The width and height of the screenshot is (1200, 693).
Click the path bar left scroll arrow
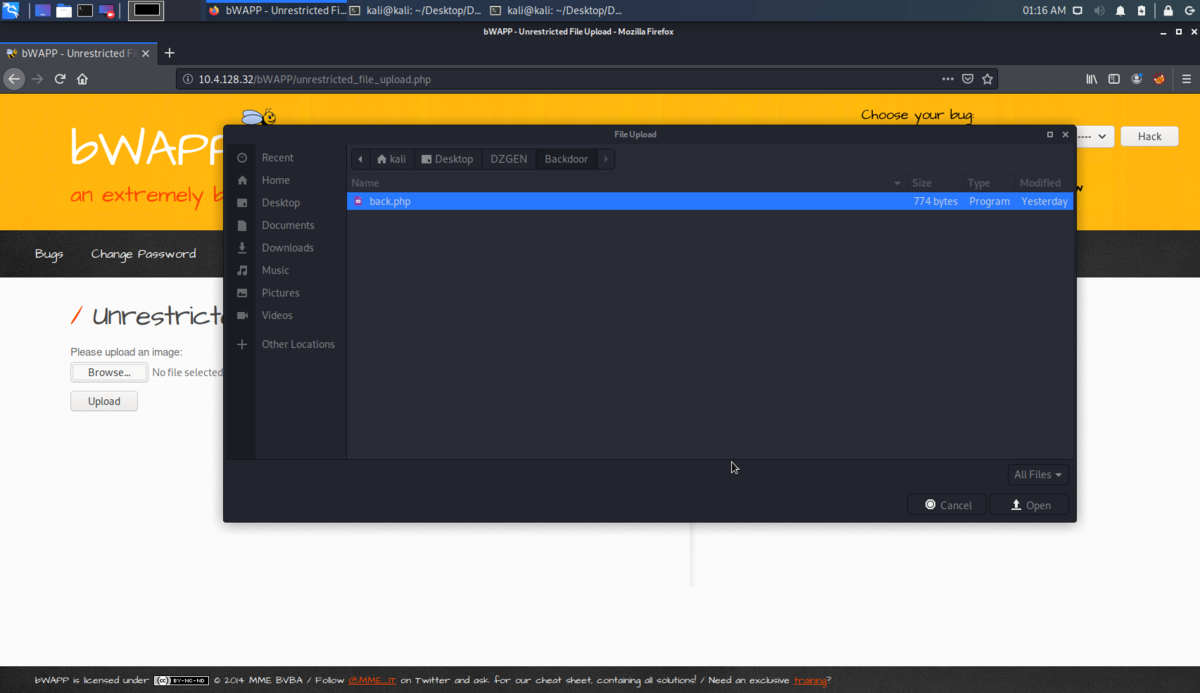[x=360, y=159]
